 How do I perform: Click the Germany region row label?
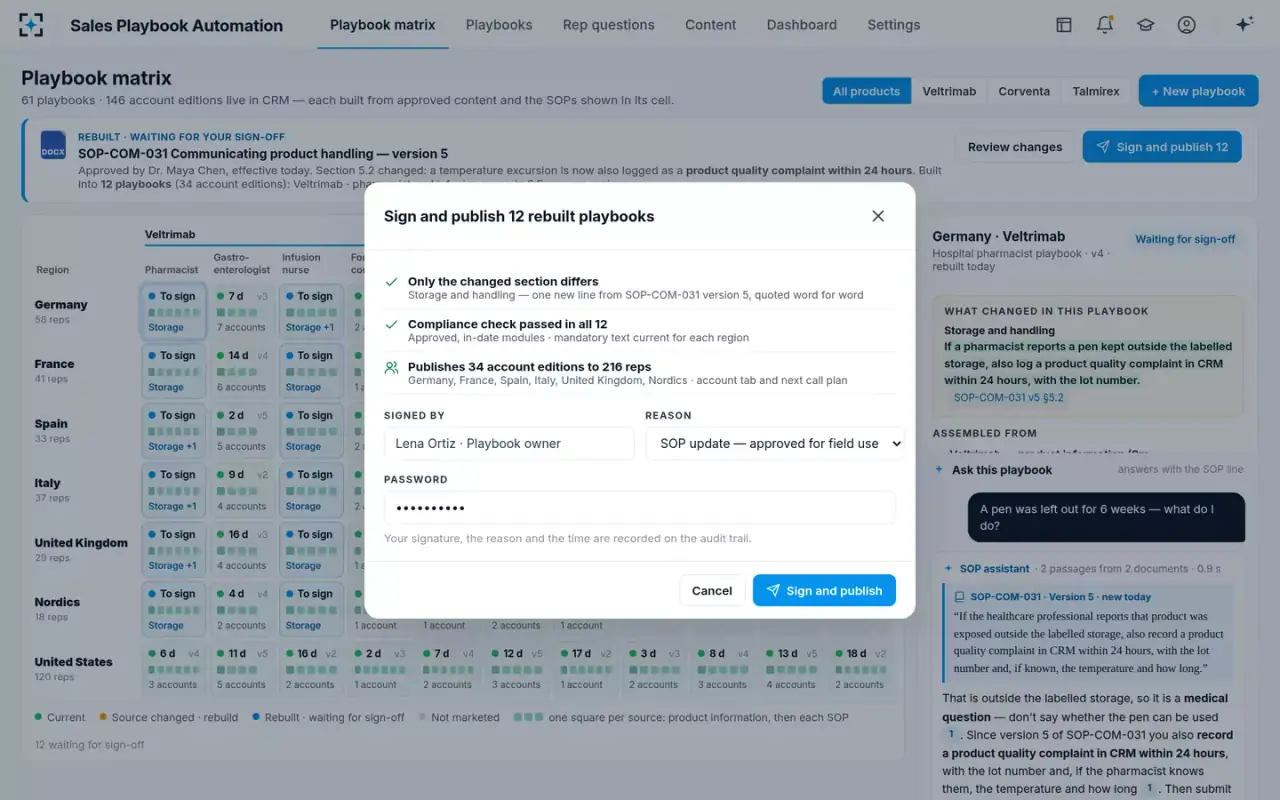coord(61,305)
